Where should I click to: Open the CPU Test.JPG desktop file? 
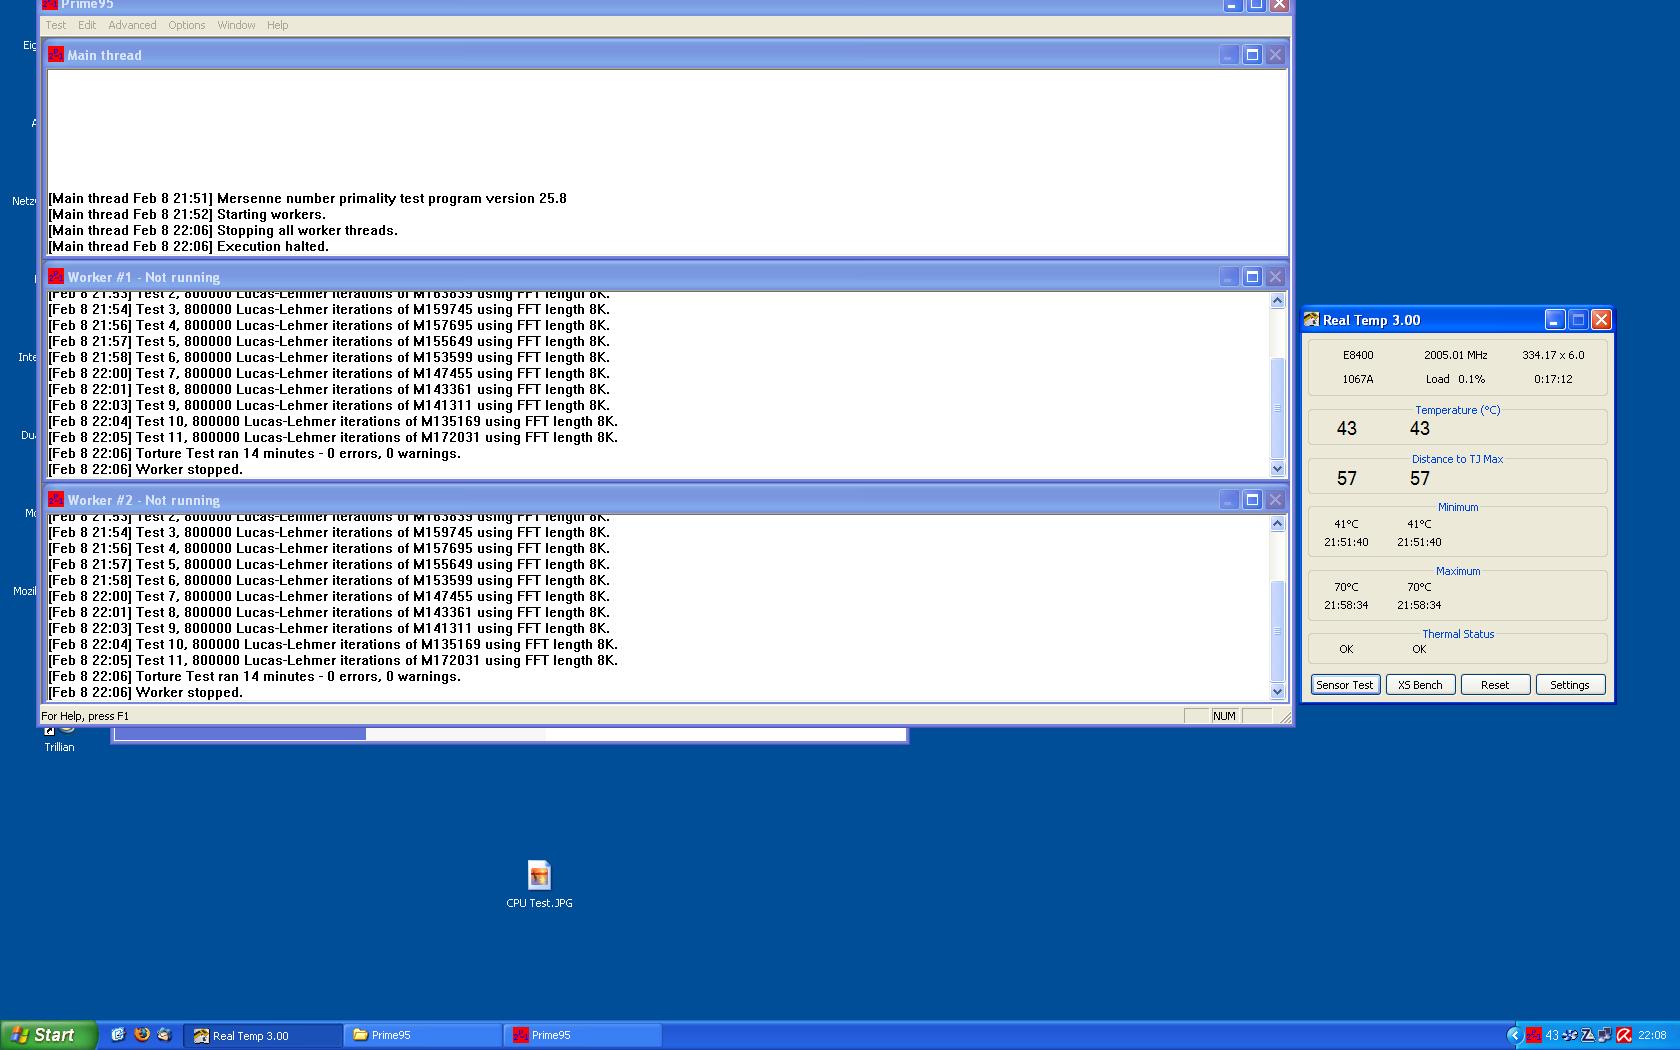[x=539, y=884]
